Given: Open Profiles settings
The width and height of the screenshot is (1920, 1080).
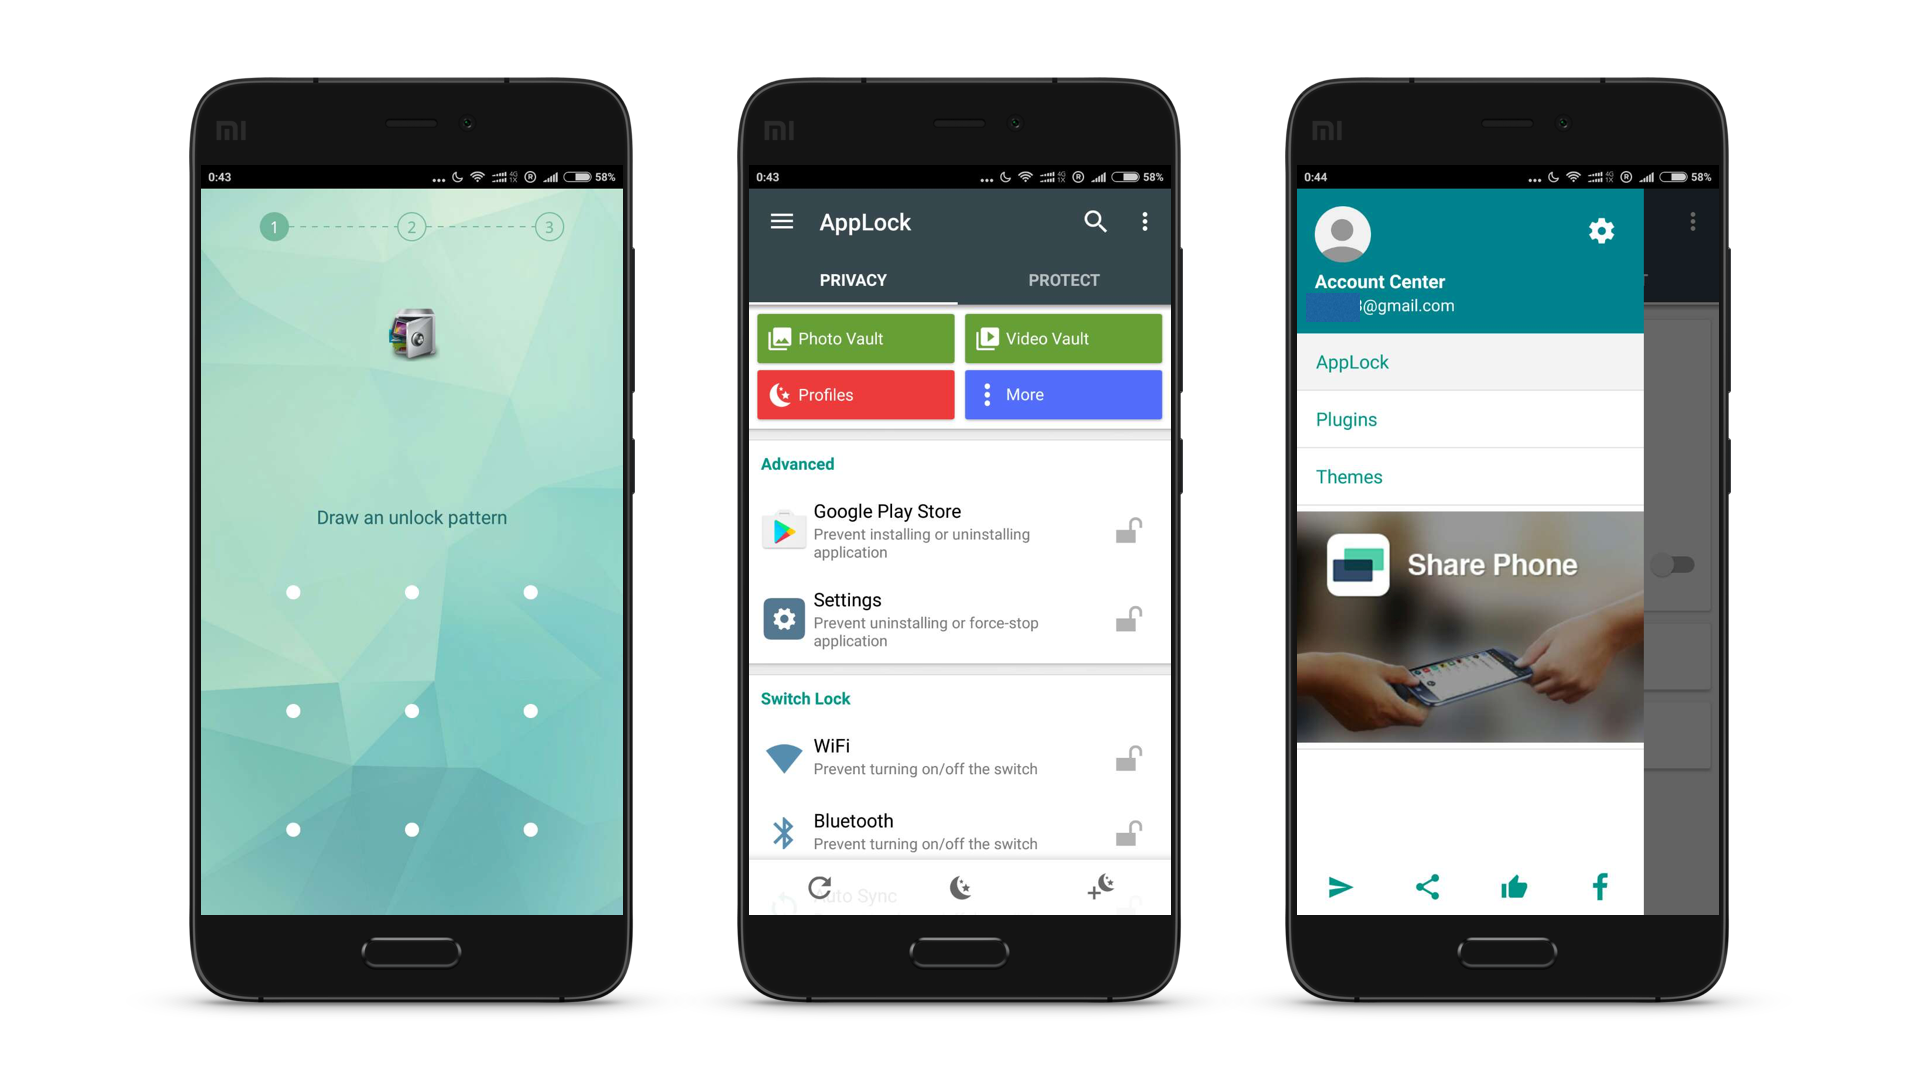Looking at the screenshot, I should point(855,394).
